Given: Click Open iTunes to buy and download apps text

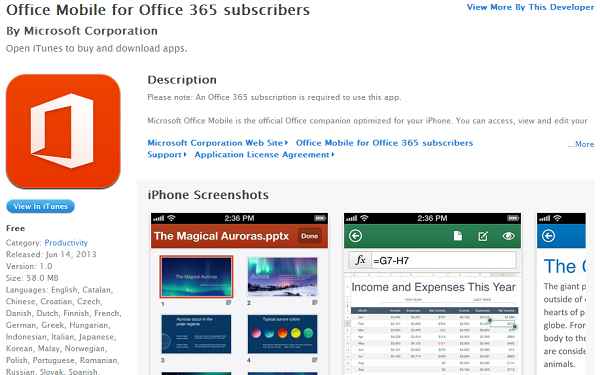Looking at the screenshot, I should coord(96,49).
